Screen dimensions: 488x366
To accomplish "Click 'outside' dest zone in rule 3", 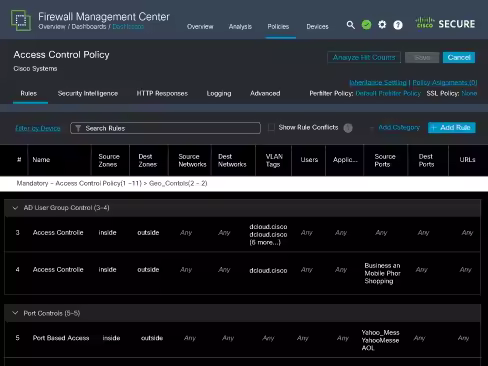I will click(148, 233).
